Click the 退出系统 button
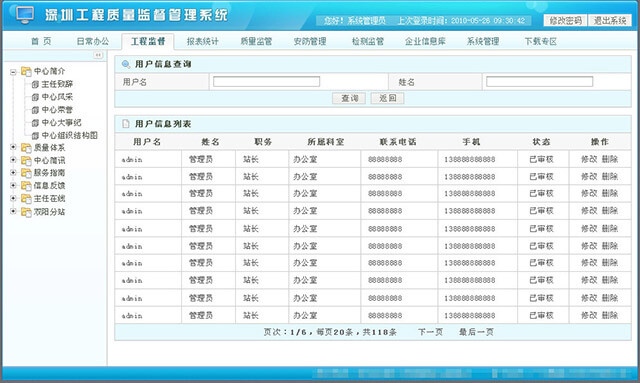 point(610,20)
